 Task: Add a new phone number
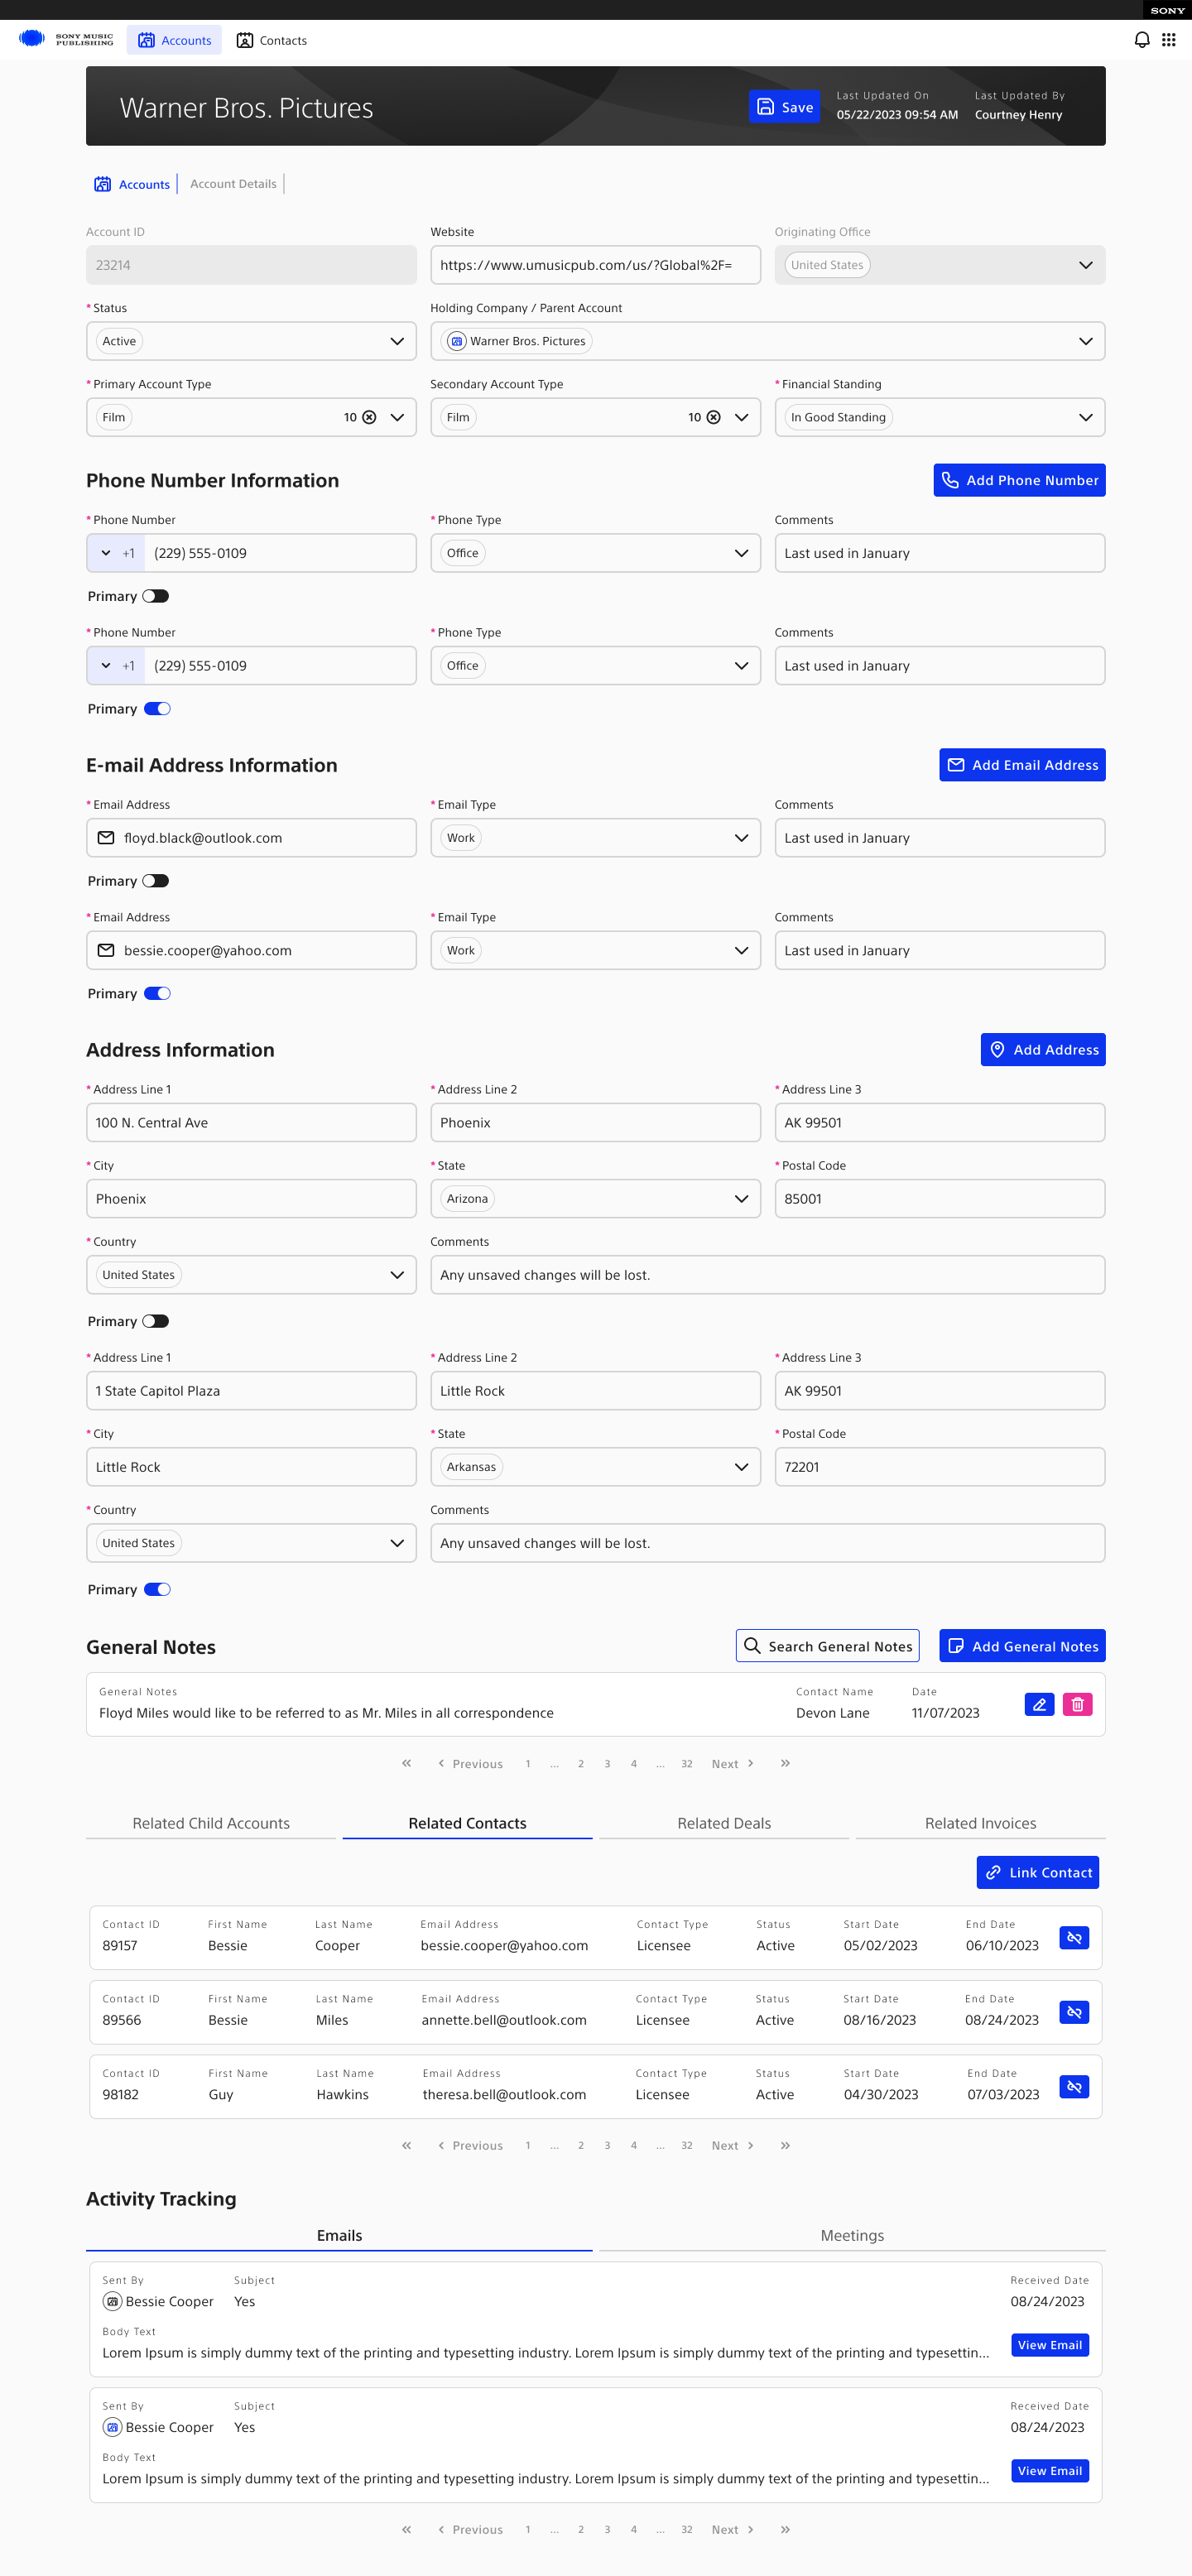coord(1019,480)
